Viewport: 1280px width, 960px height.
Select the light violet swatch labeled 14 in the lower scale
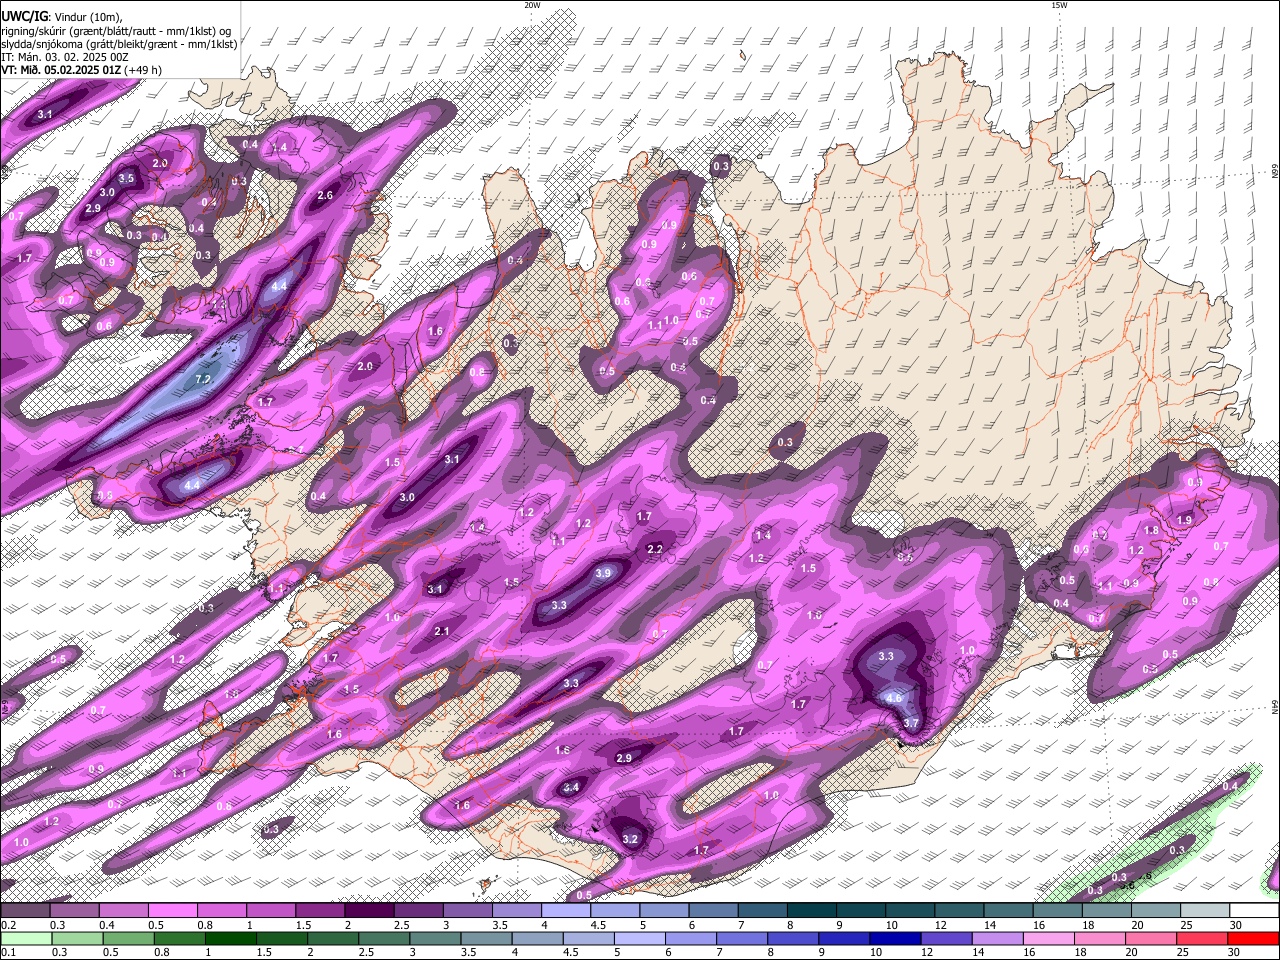(997, 938)
